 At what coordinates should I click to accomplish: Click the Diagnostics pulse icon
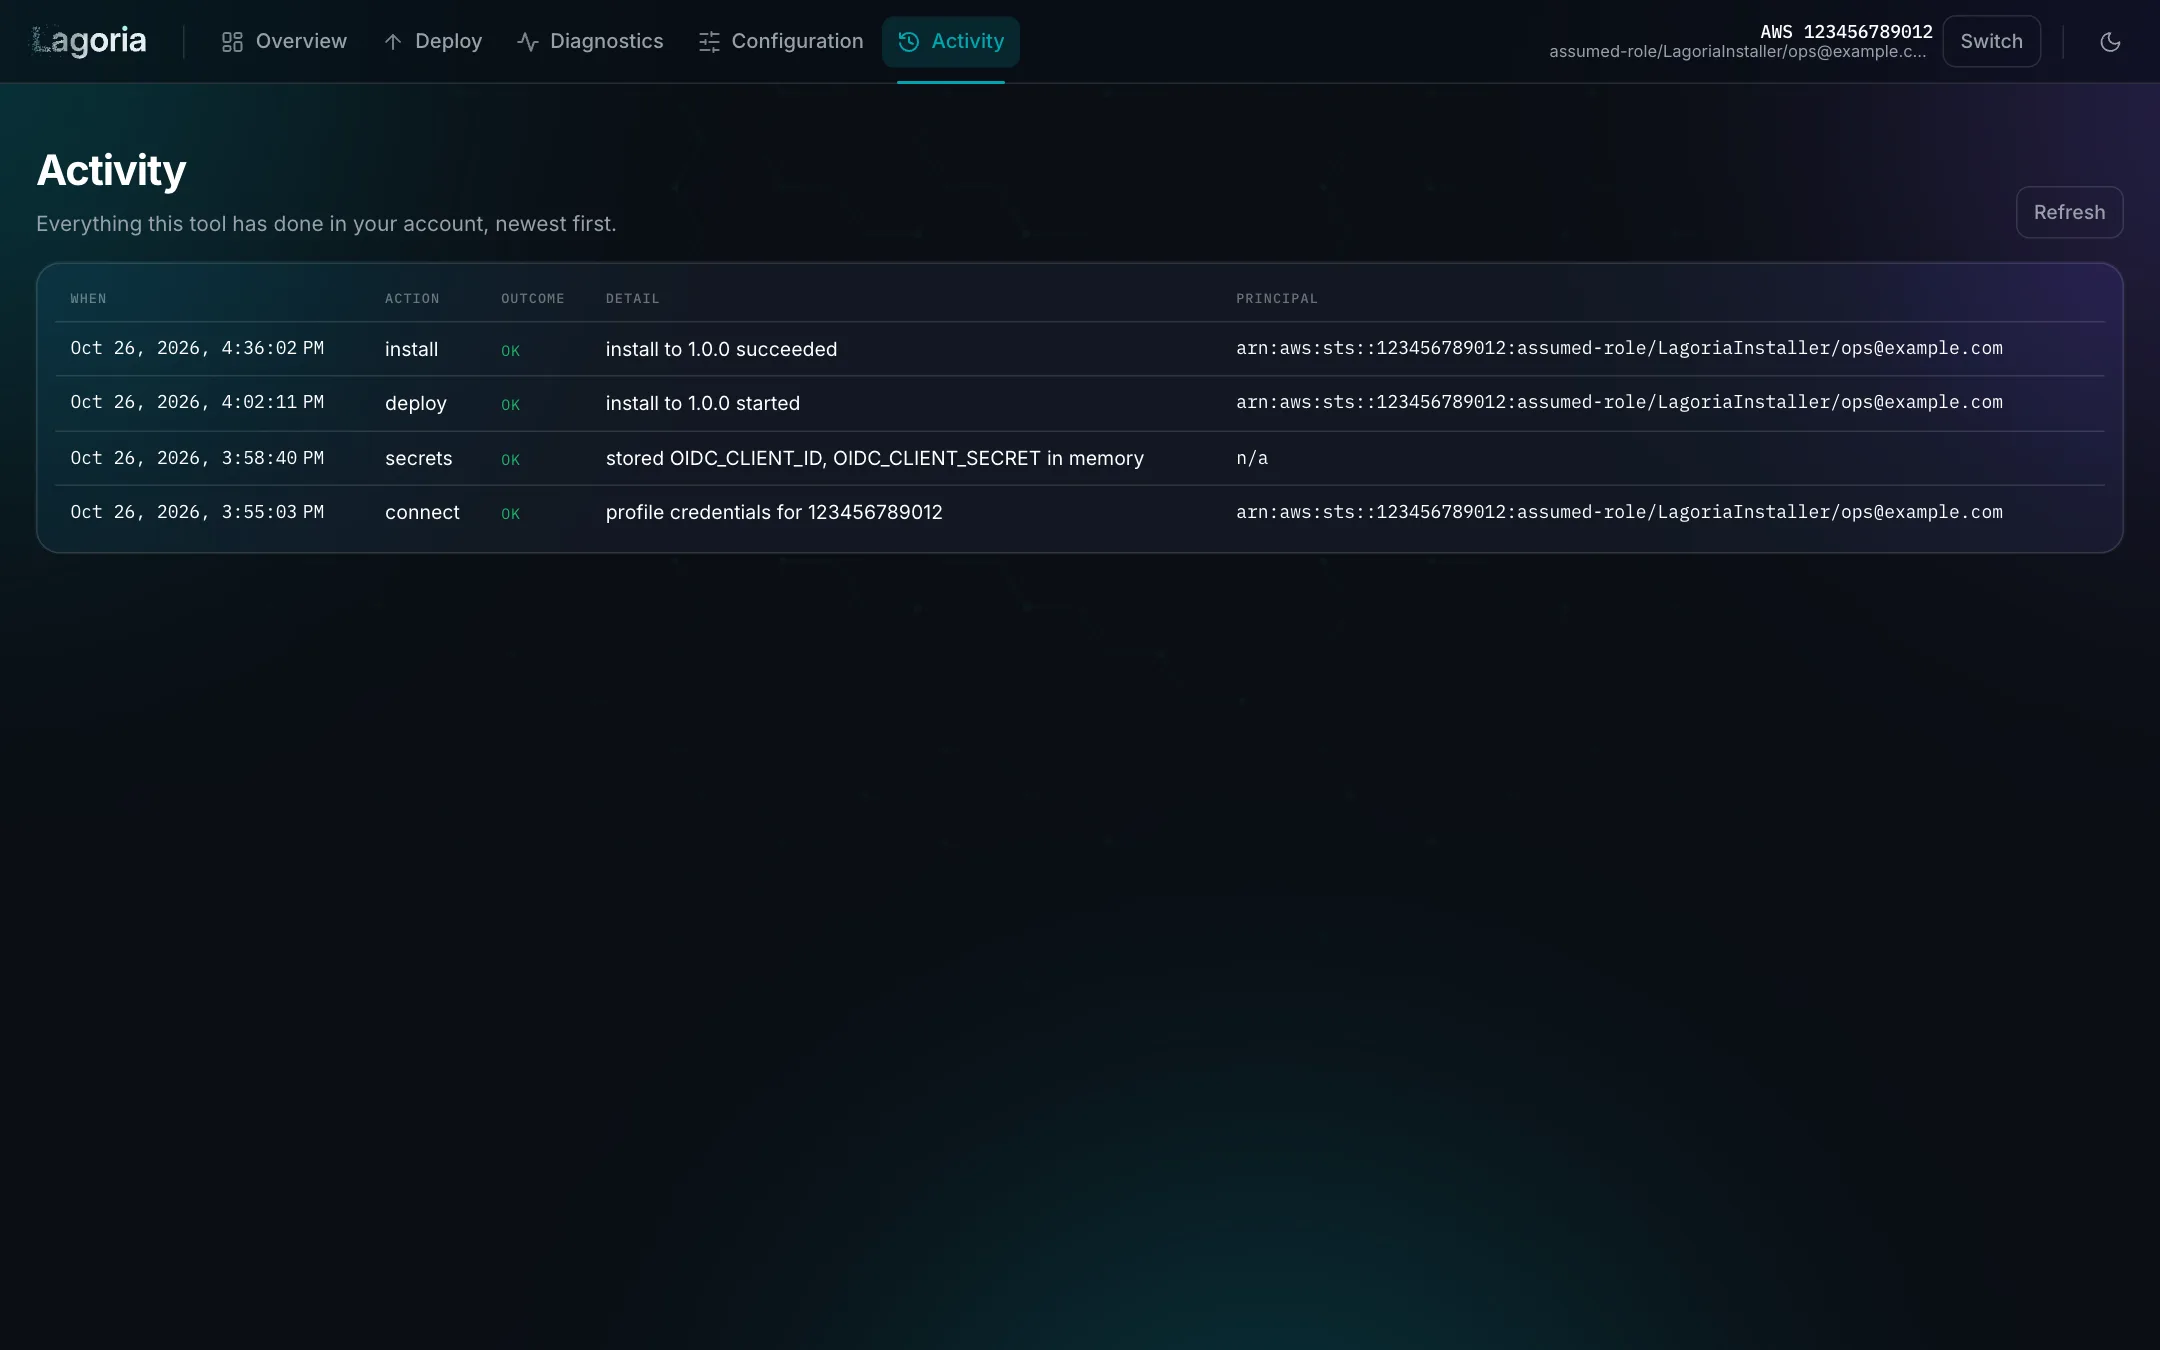(x=528, y=42)
